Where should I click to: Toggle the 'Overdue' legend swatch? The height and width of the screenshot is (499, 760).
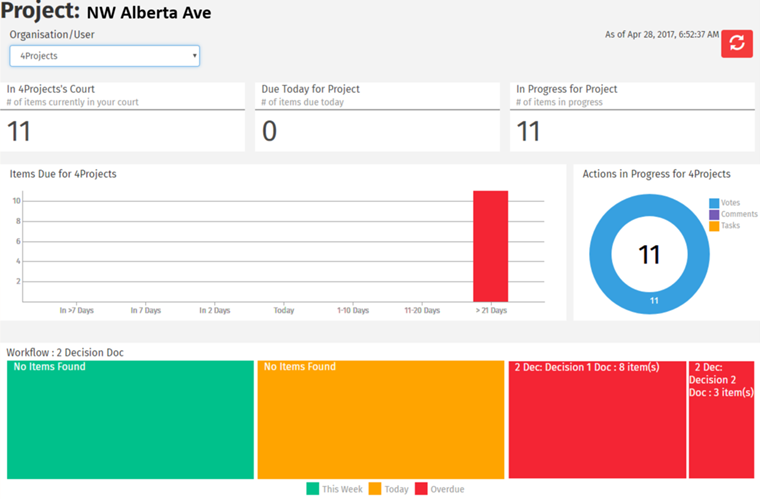coord(421,489)
